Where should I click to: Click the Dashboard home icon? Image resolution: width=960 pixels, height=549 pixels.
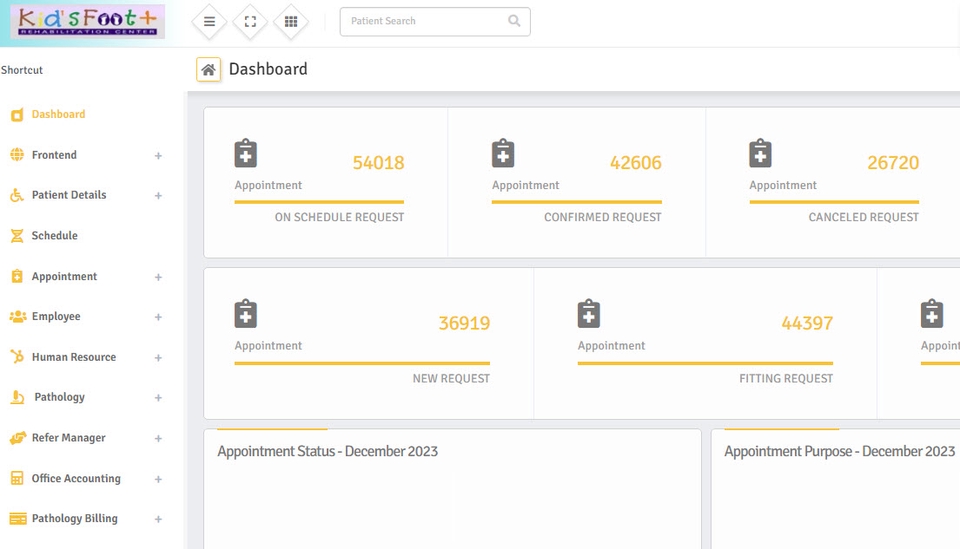(x=208, y=69)
